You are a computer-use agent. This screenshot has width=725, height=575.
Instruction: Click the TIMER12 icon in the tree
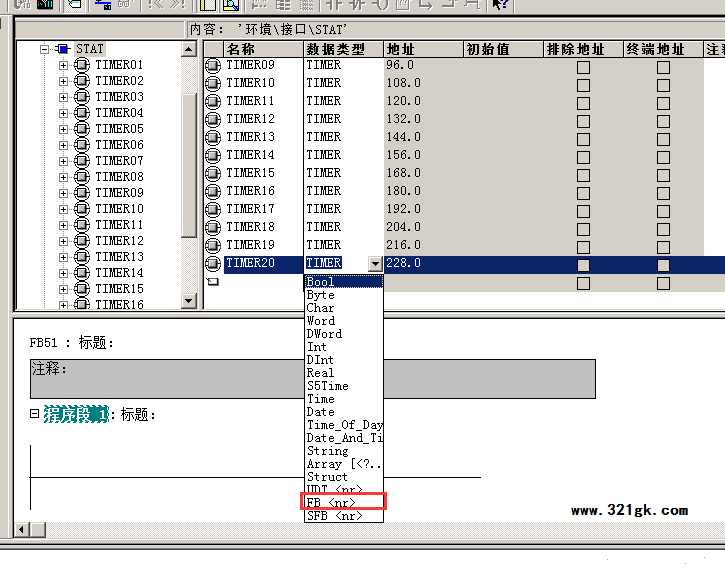coord(82,241)
